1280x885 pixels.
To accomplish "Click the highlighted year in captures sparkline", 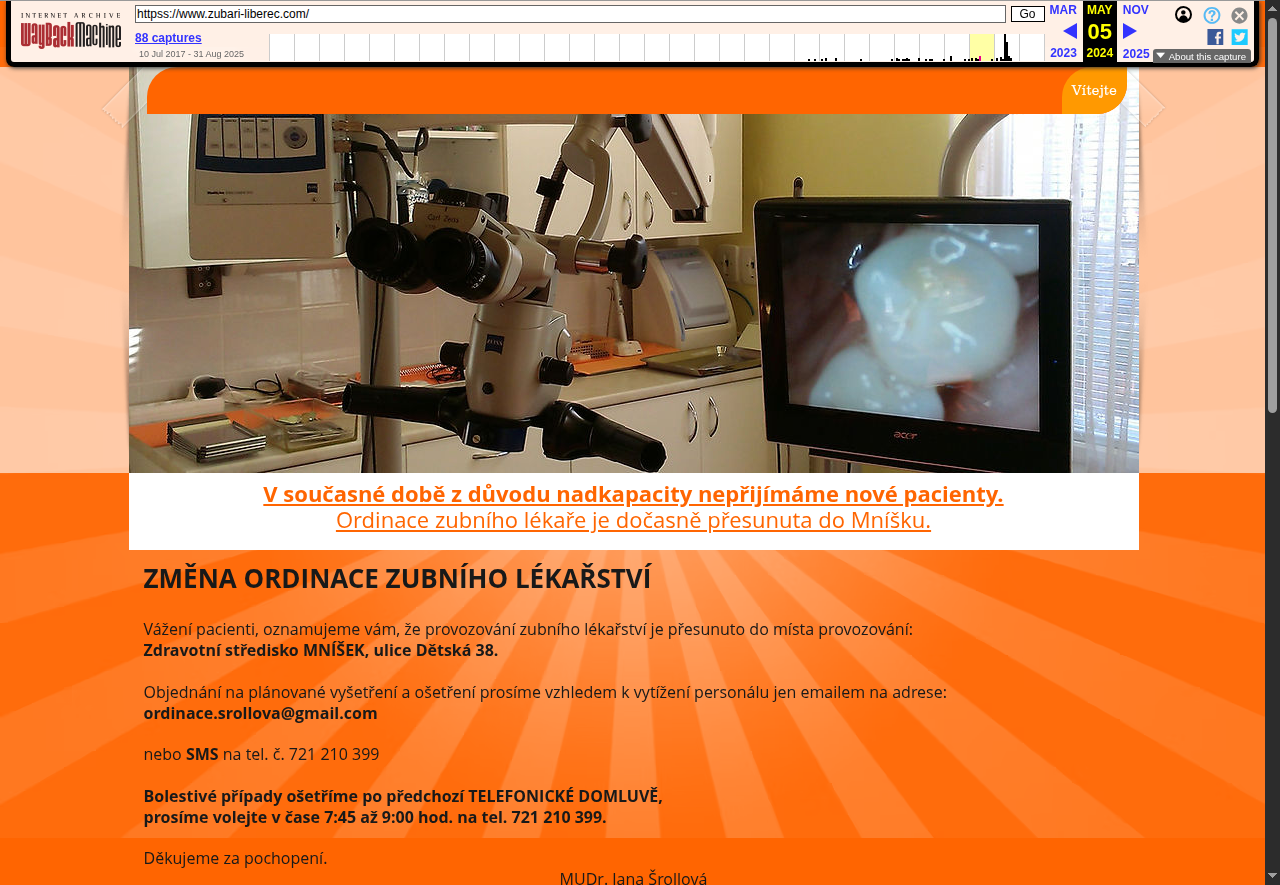I will (981, 47).
